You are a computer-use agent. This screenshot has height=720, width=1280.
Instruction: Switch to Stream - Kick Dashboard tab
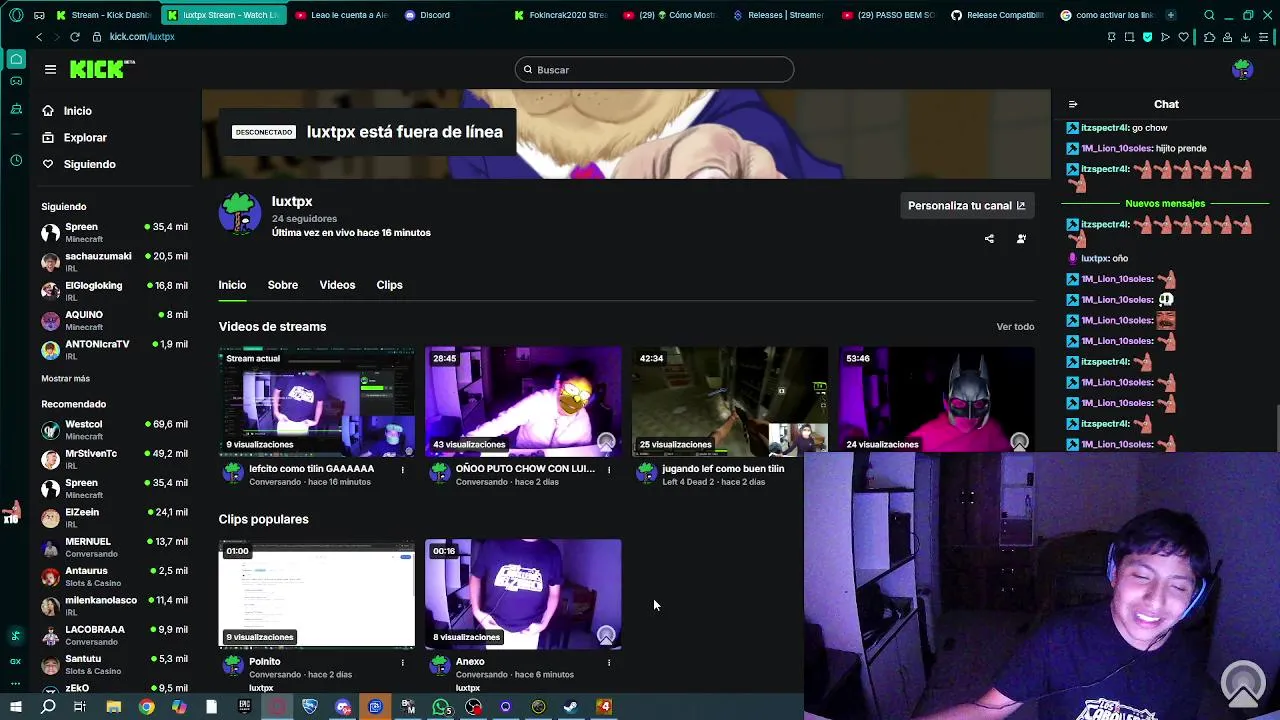(103, 15)
